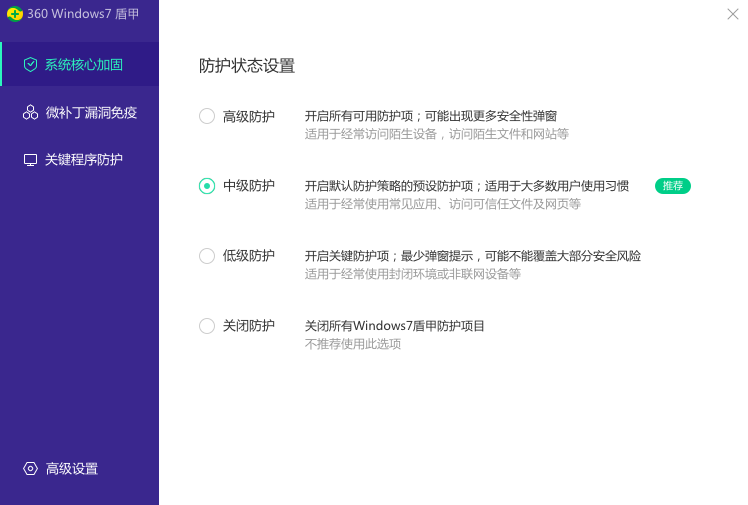Click the text 关闭所有Windows7盾甲防护项目
This screenshot has height=505, width=748.
pos(394,326)
